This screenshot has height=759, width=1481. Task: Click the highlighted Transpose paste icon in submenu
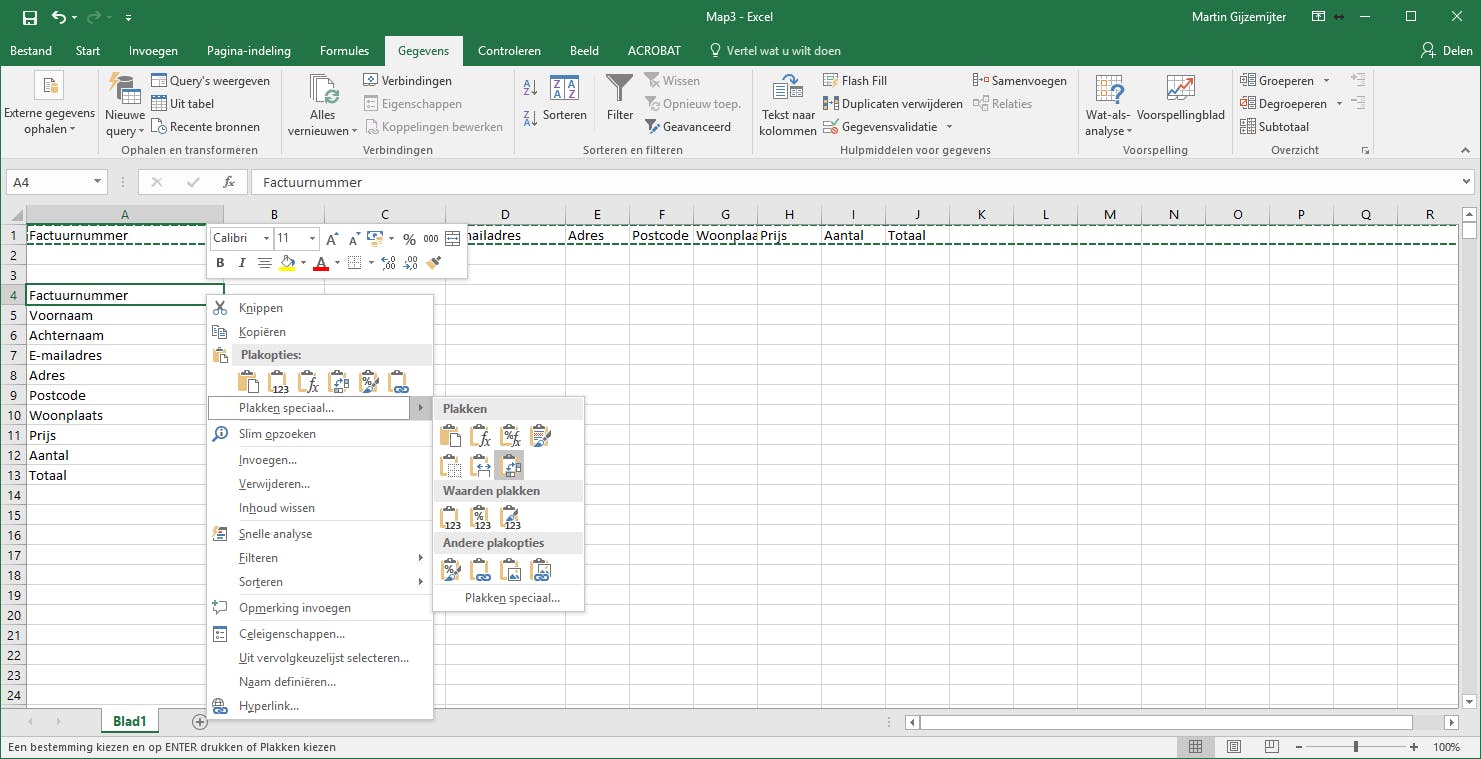pos(510,465)
